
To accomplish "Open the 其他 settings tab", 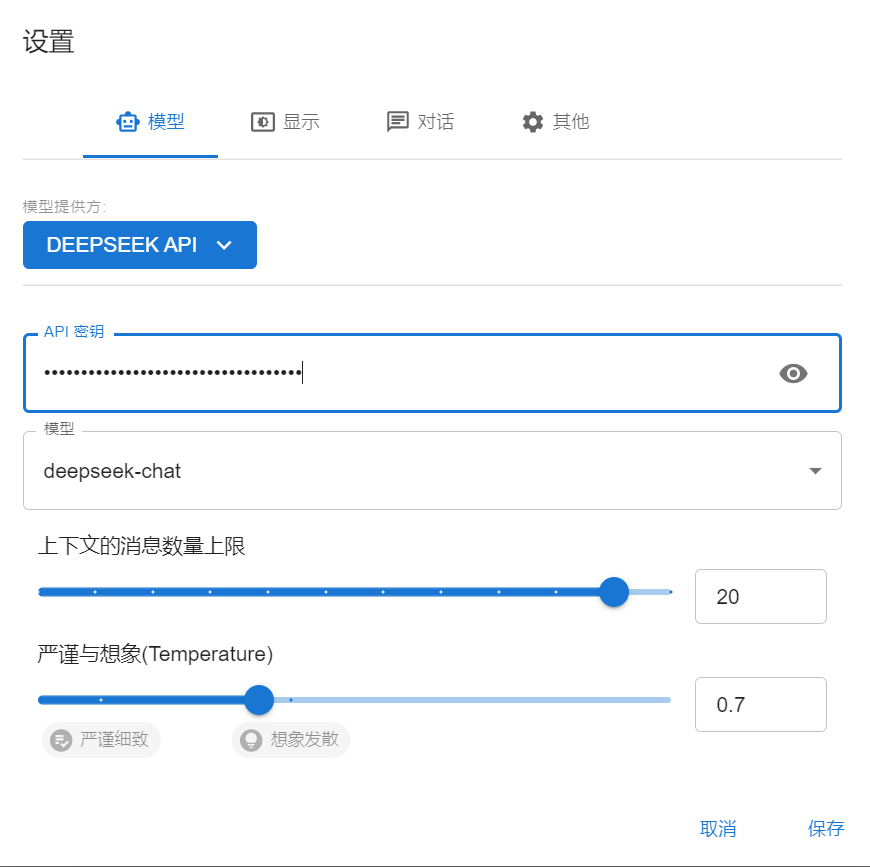I will click(557, 122).
